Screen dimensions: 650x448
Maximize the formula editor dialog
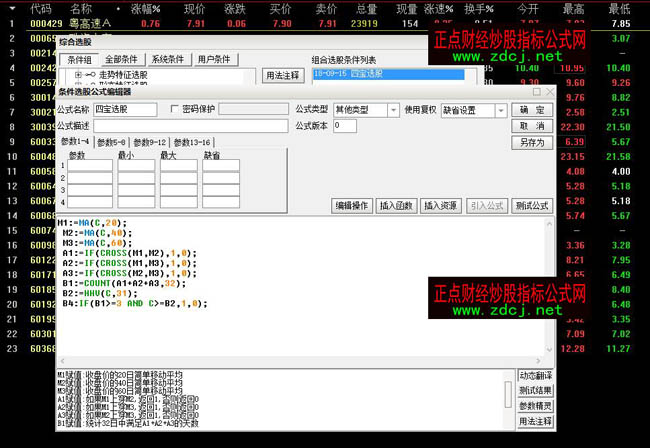pos(537,92)
